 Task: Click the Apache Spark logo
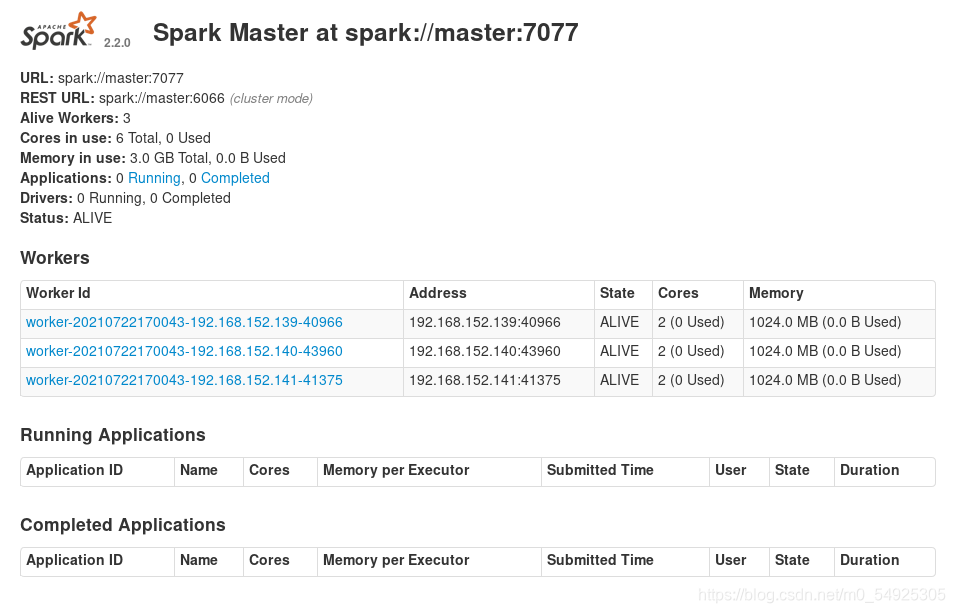tap(58, 30)
